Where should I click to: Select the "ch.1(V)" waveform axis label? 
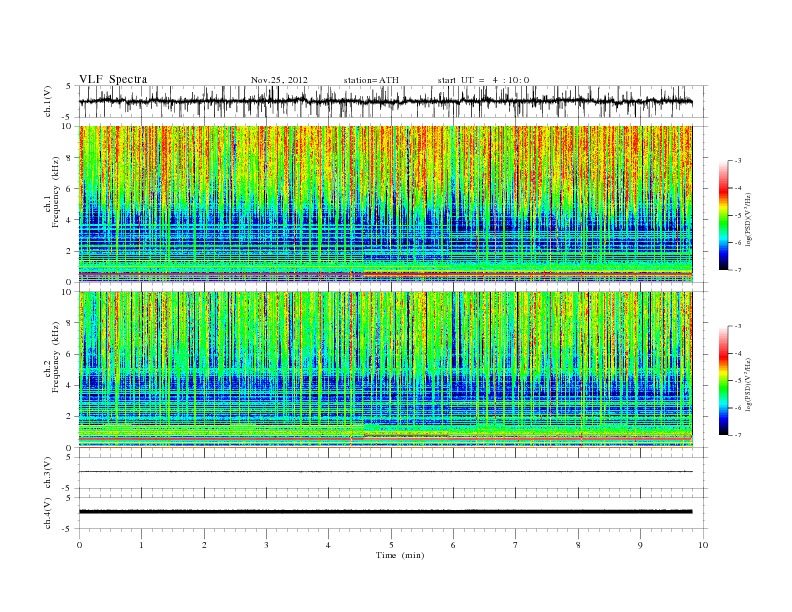pos(48,101)
